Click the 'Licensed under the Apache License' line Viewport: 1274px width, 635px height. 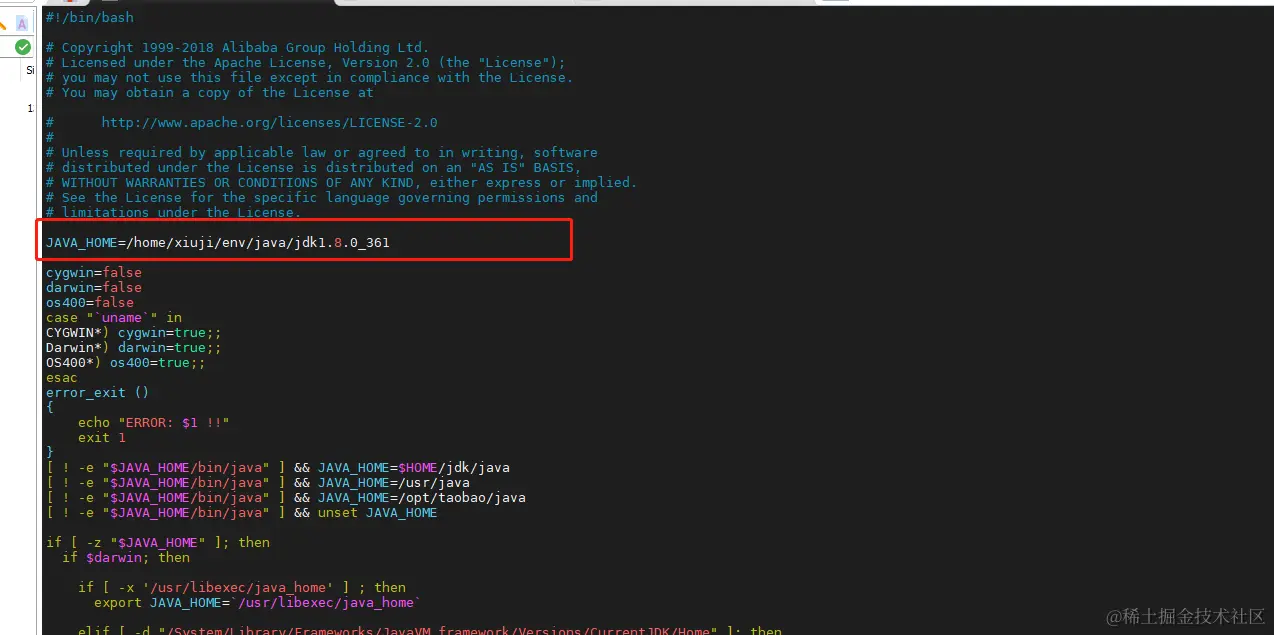click(305, 62)
